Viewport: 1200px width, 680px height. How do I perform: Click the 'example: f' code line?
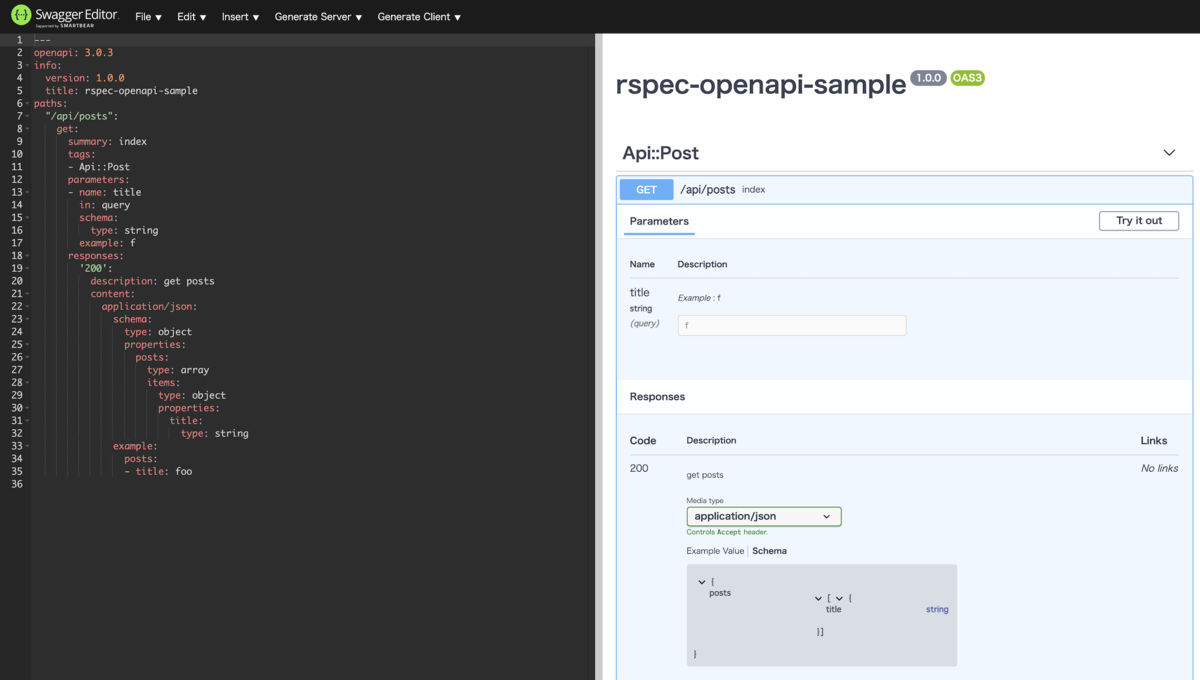point(107,243)
